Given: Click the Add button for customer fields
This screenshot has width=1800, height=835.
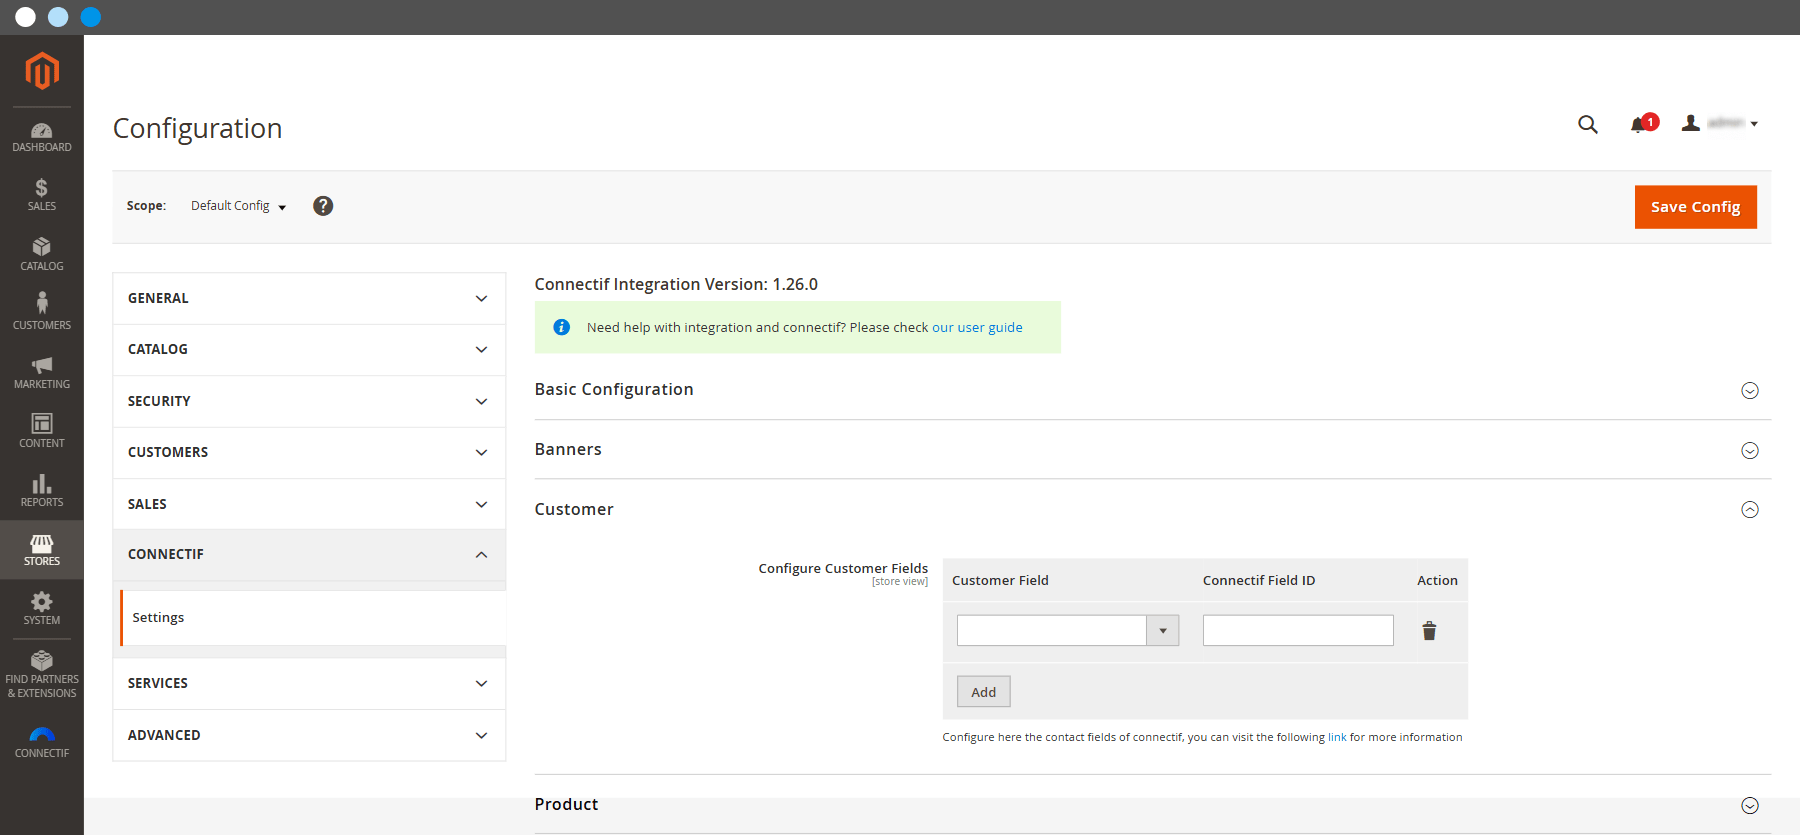Looking at the screenshot, I should click(x=983, y=692).
